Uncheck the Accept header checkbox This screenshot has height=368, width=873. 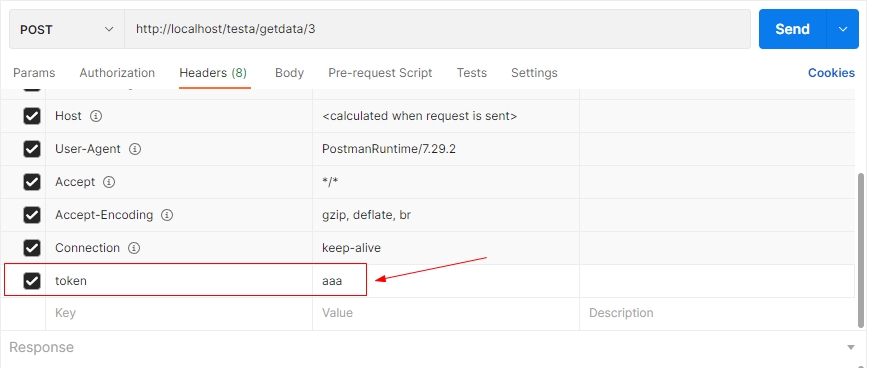32,182
